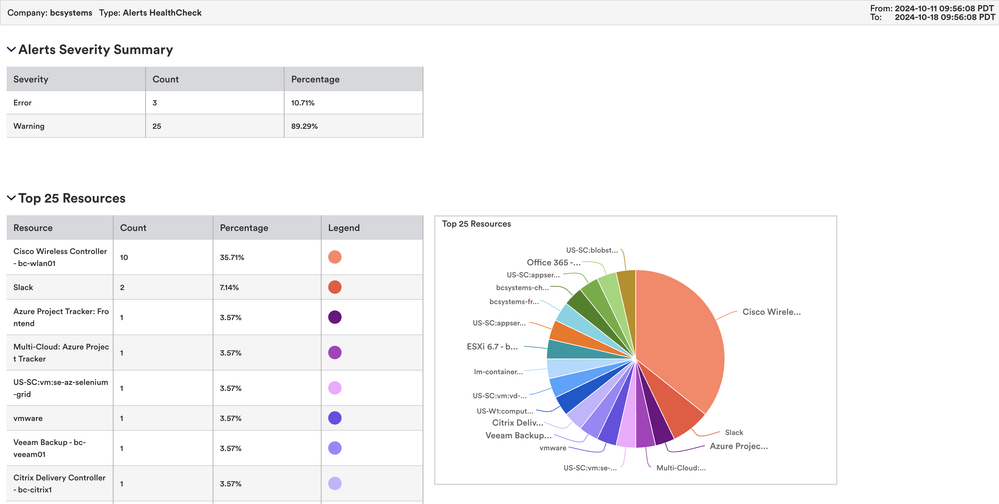Screen dimensions: 999x504
Task: Click the Cisco Wireless Controller - bc-wlan01 resource
Action: (61, 257)
